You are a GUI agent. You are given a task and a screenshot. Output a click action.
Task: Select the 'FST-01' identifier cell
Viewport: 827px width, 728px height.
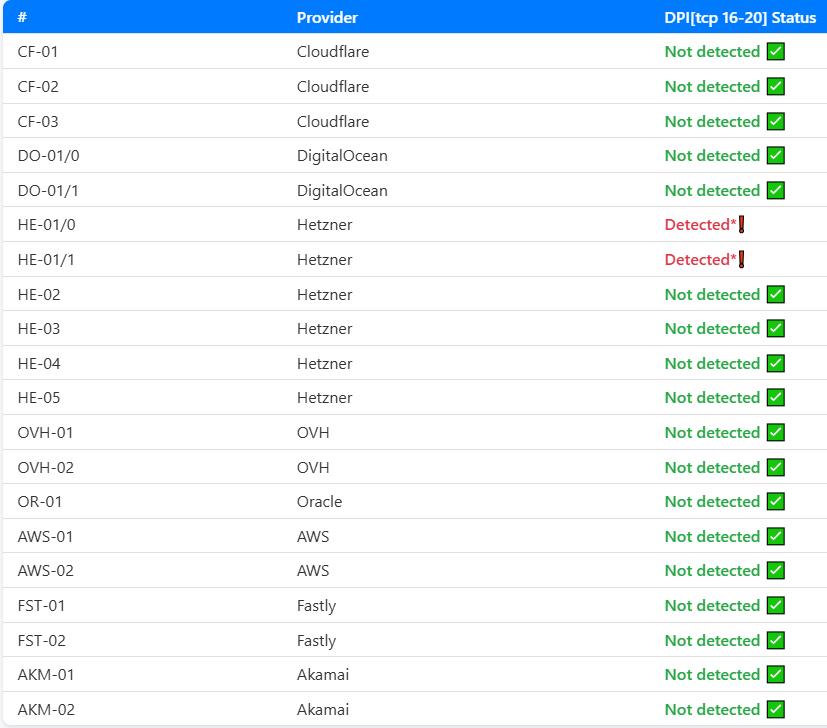click(x=41, y=606)
